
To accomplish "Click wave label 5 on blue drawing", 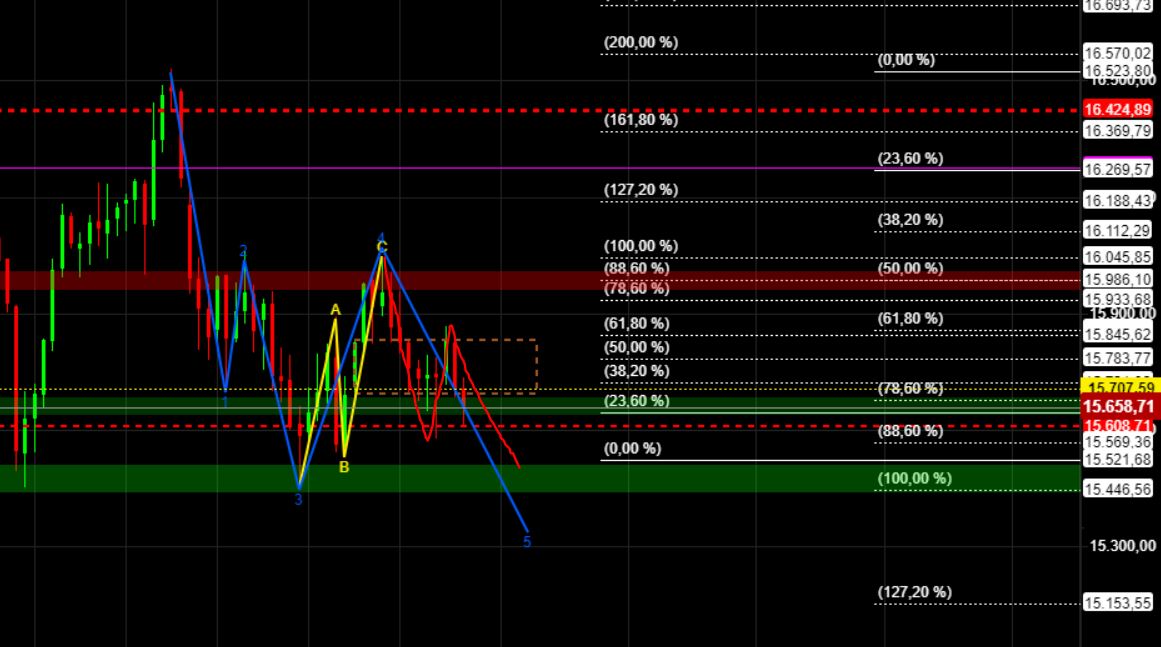I will (527, 540).
